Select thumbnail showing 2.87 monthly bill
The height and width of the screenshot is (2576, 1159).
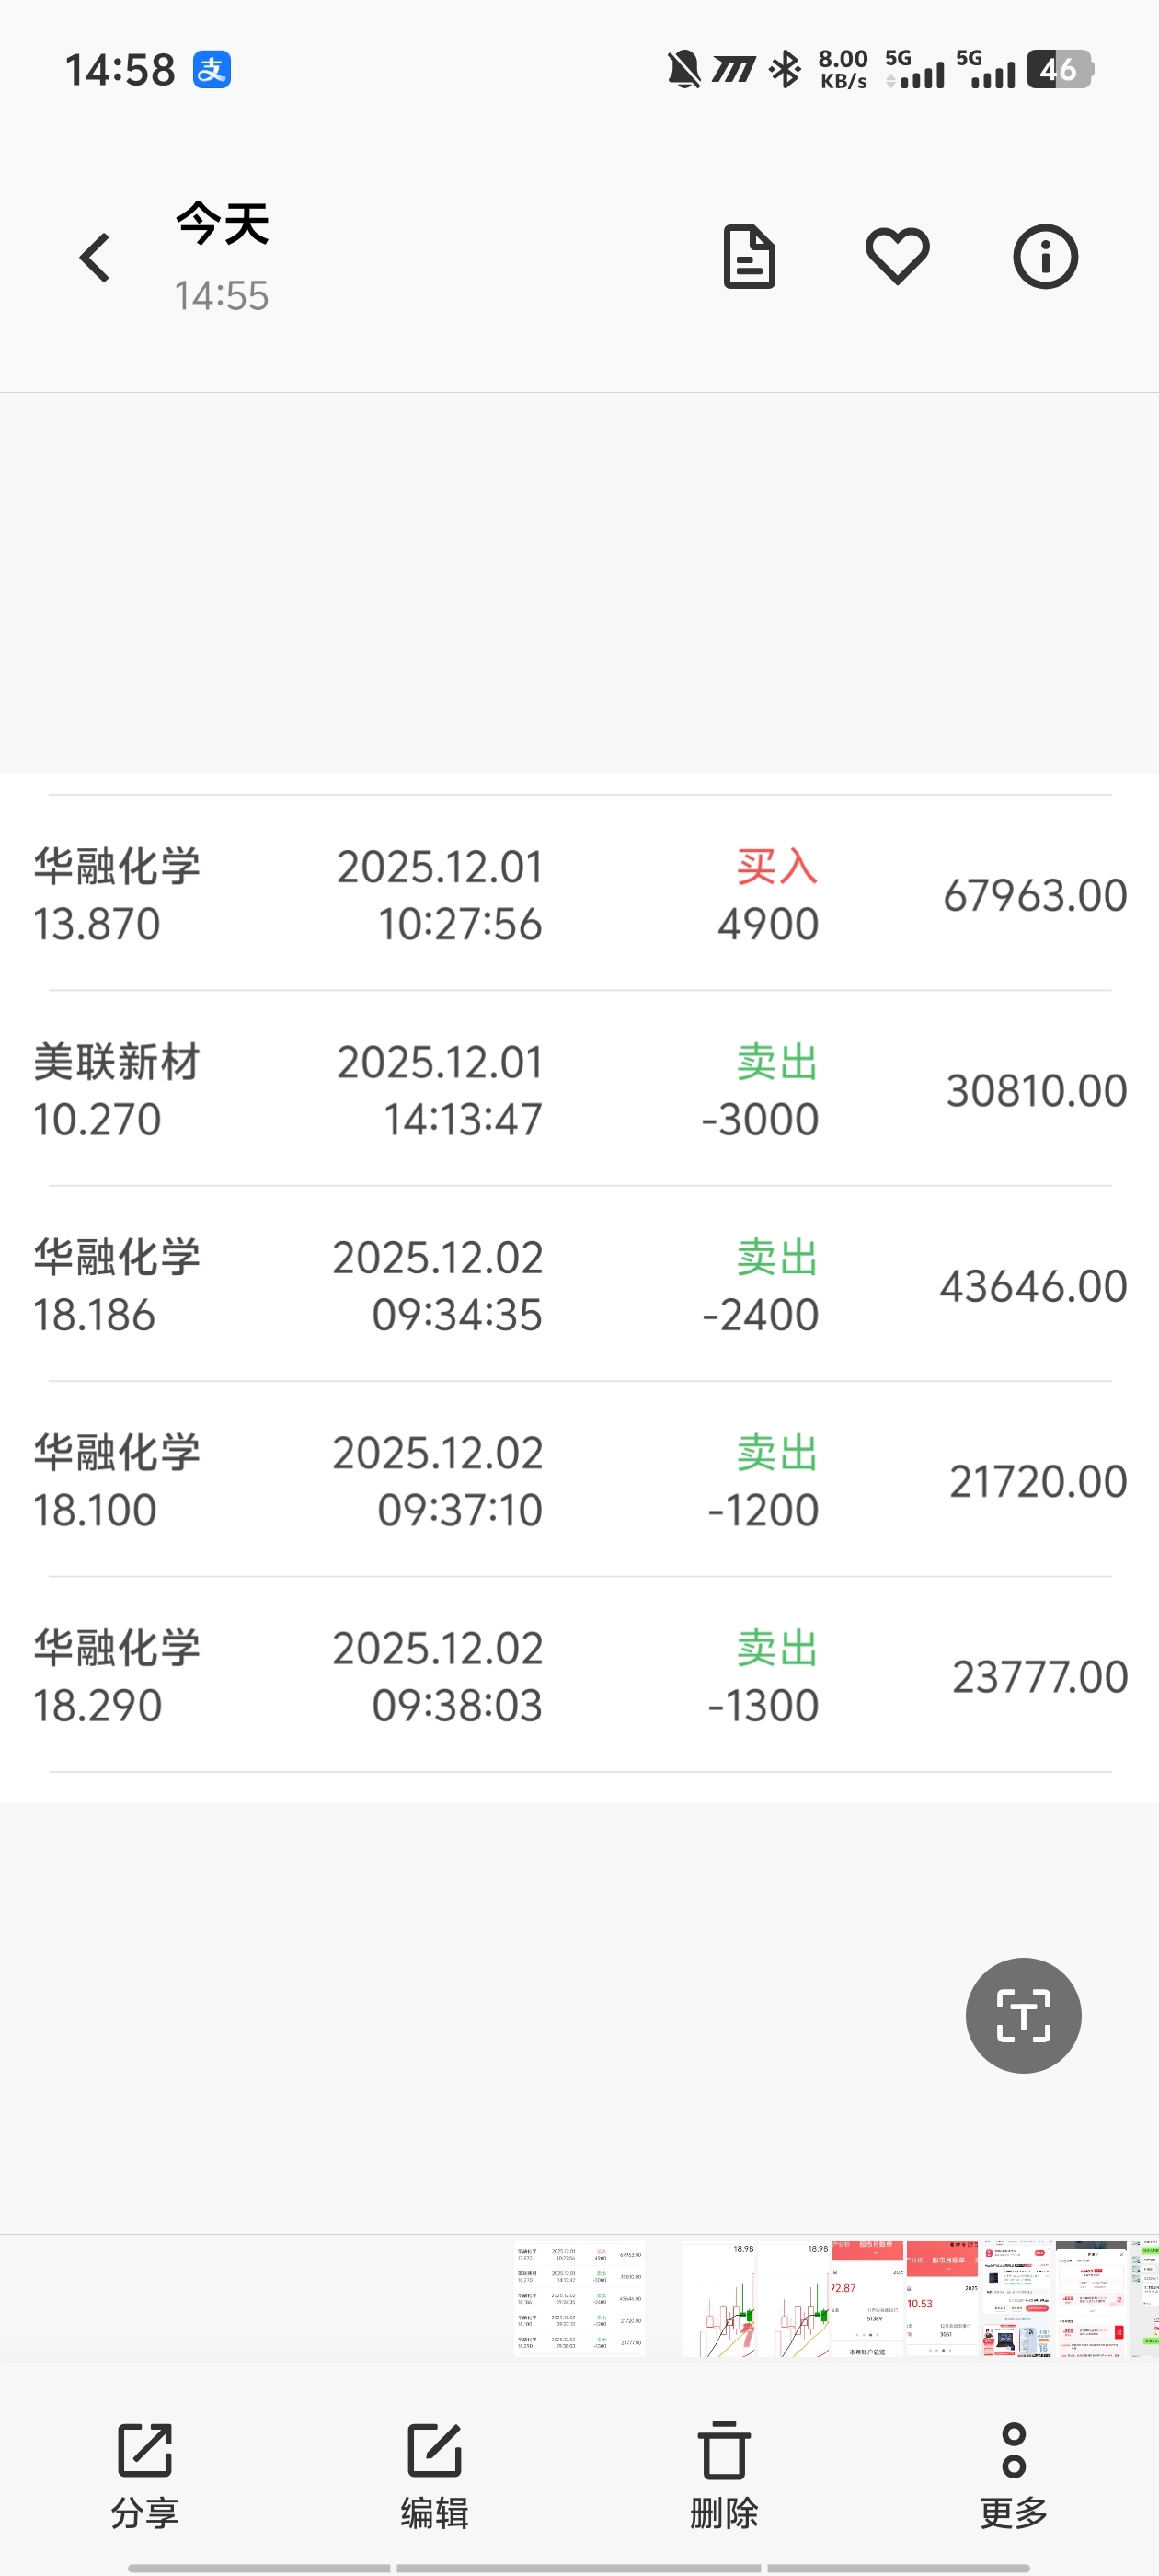[868, 2299]
